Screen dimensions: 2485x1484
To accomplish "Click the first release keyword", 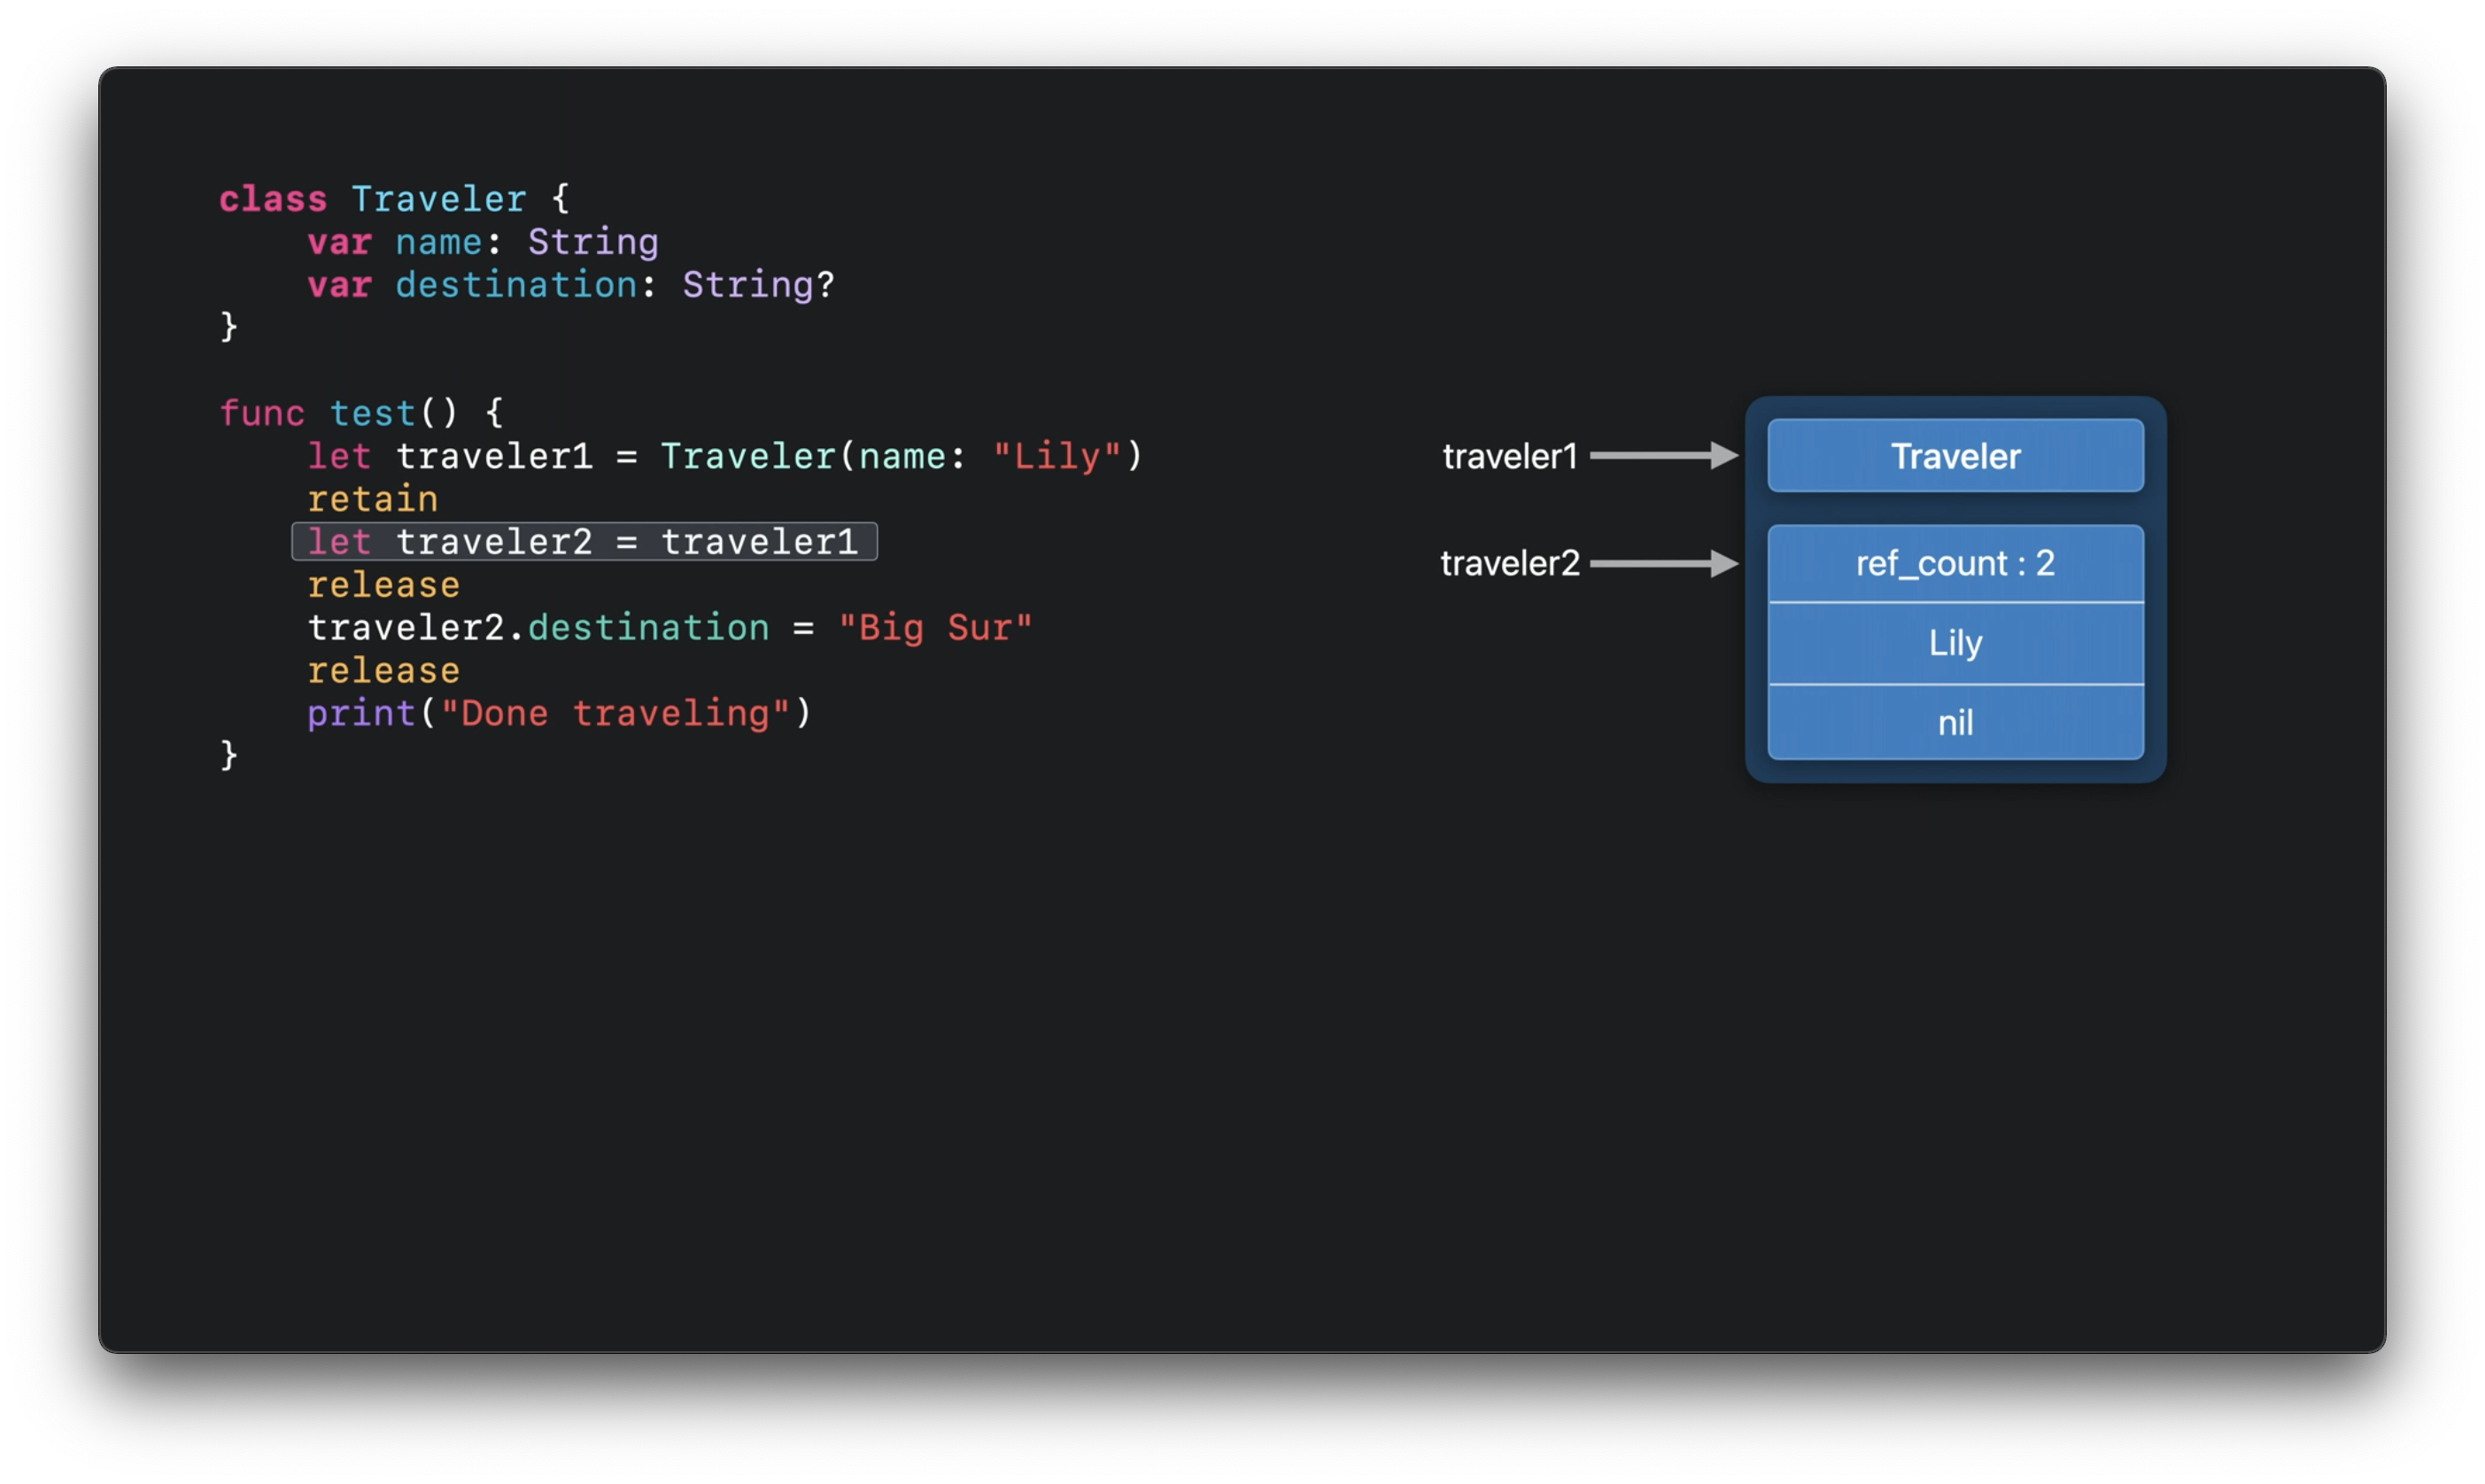I will (383, 585).
